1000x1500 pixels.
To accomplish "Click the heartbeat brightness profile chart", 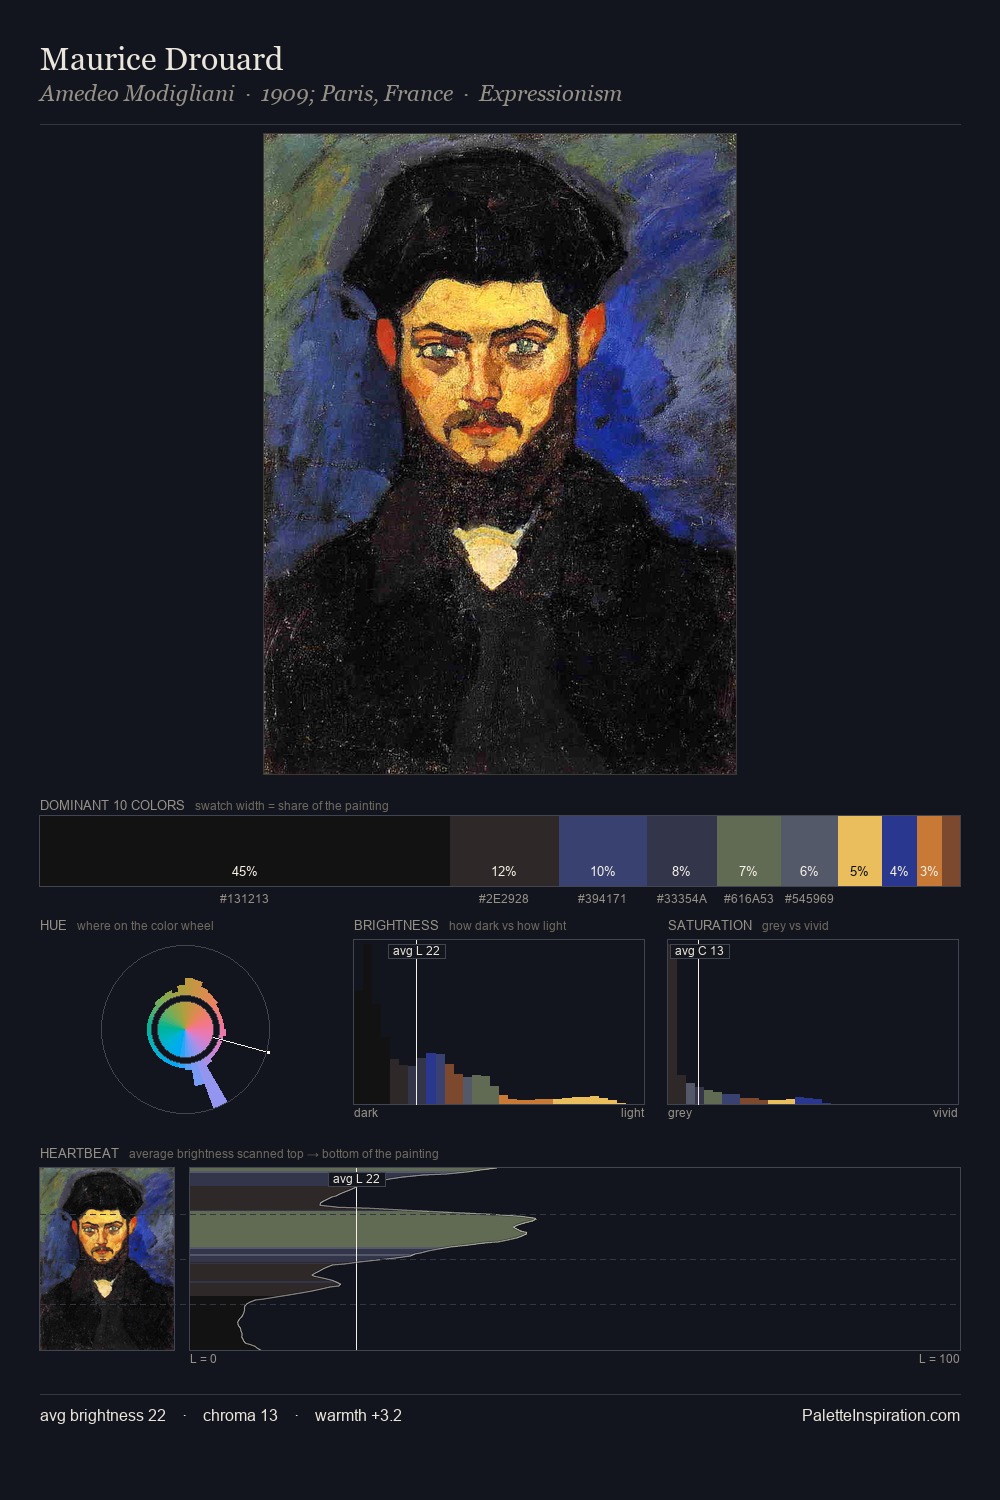I will pyautogui.click(x=575, y=1259).
